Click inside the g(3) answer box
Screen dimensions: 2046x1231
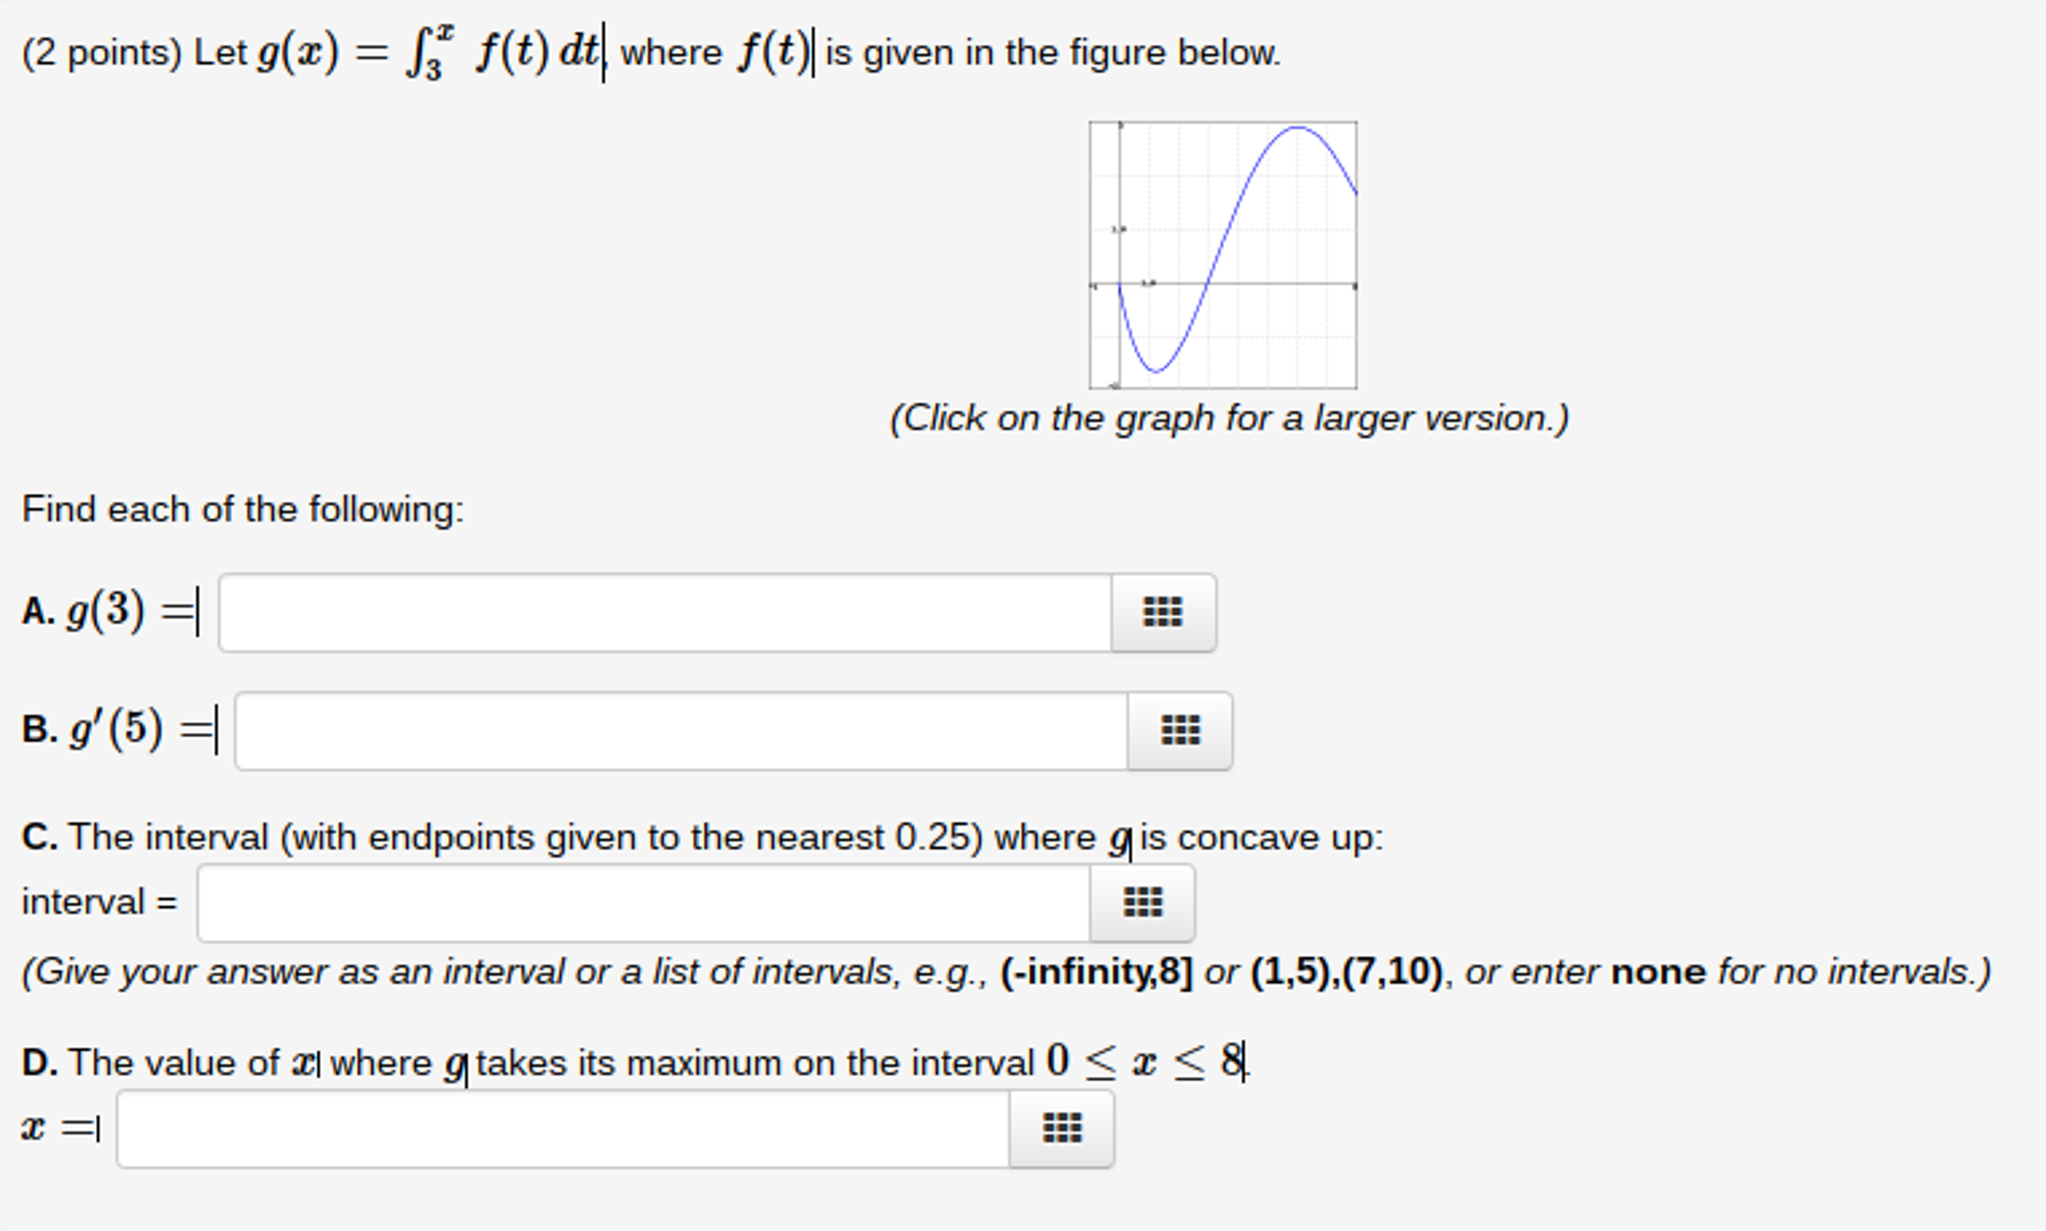(x=660, y=612)
